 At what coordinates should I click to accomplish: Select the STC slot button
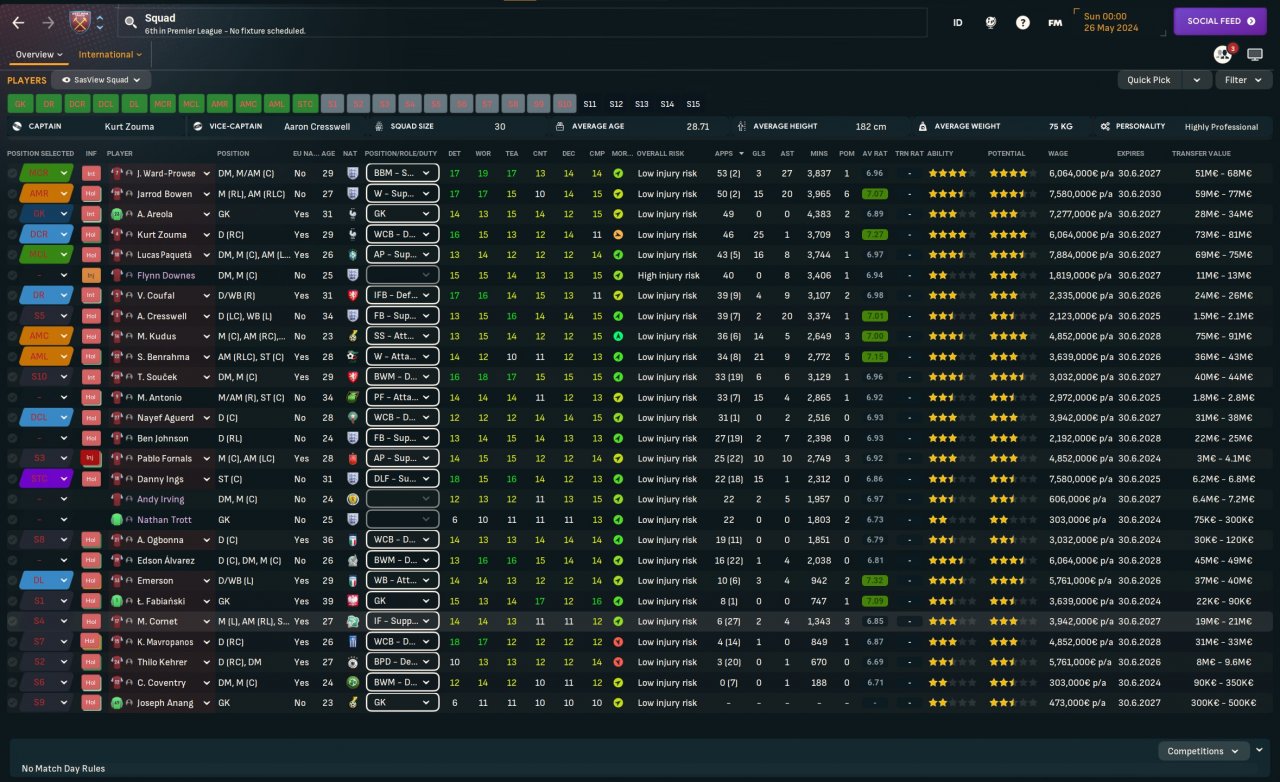point(306,104)
